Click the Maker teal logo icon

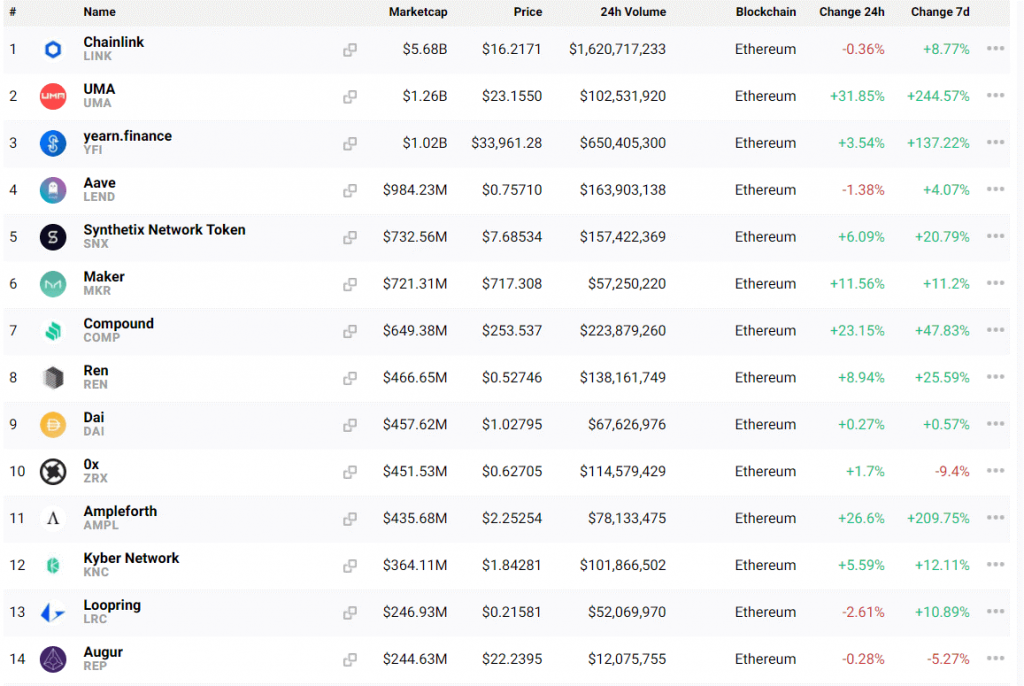click(53, 284)
